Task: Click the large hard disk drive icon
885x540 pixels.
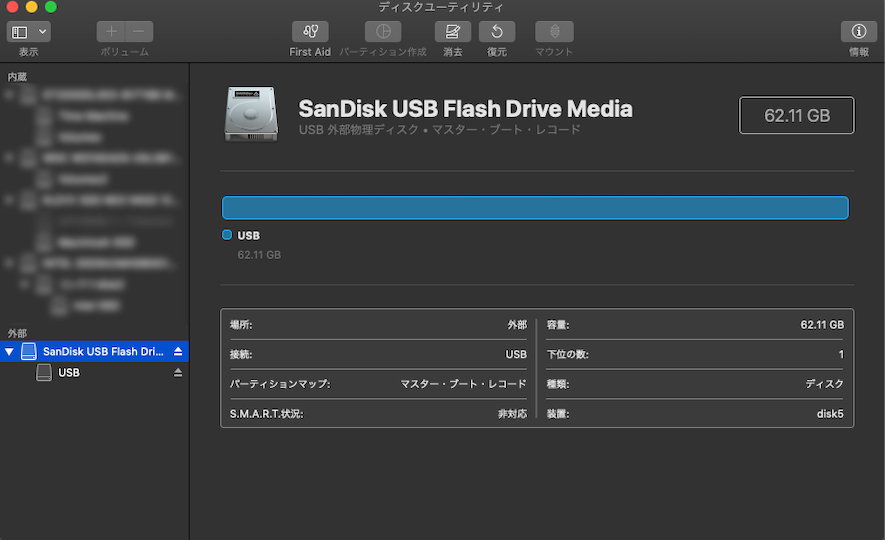Action: click(251, 113)
